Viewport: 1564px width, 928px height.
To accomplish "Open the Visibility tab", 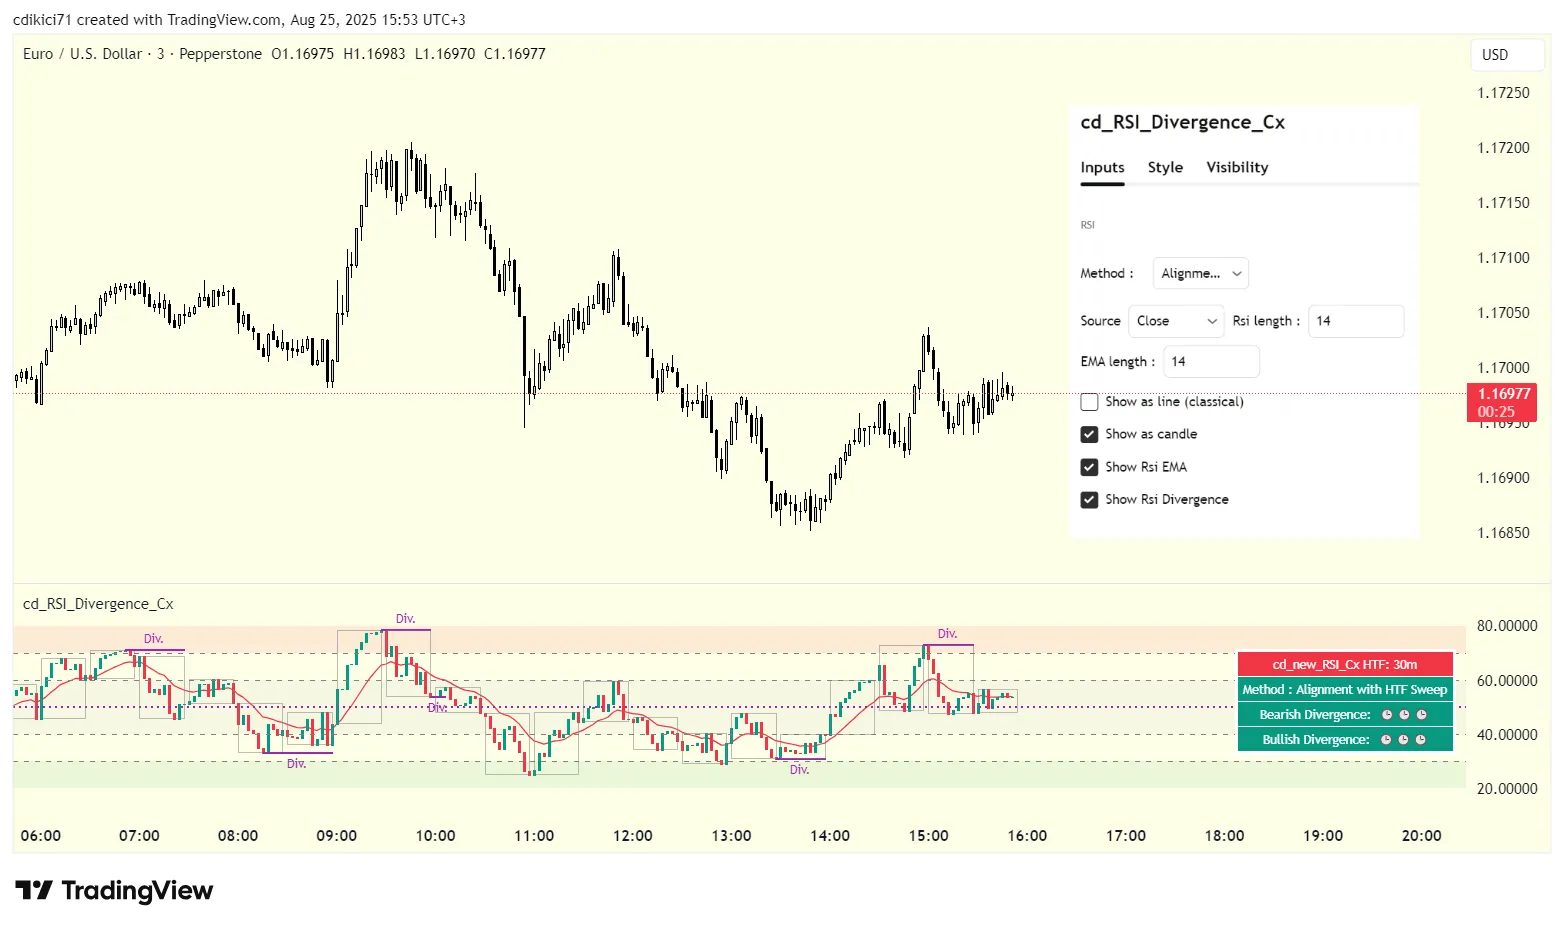I will (x=1237, y=168).
